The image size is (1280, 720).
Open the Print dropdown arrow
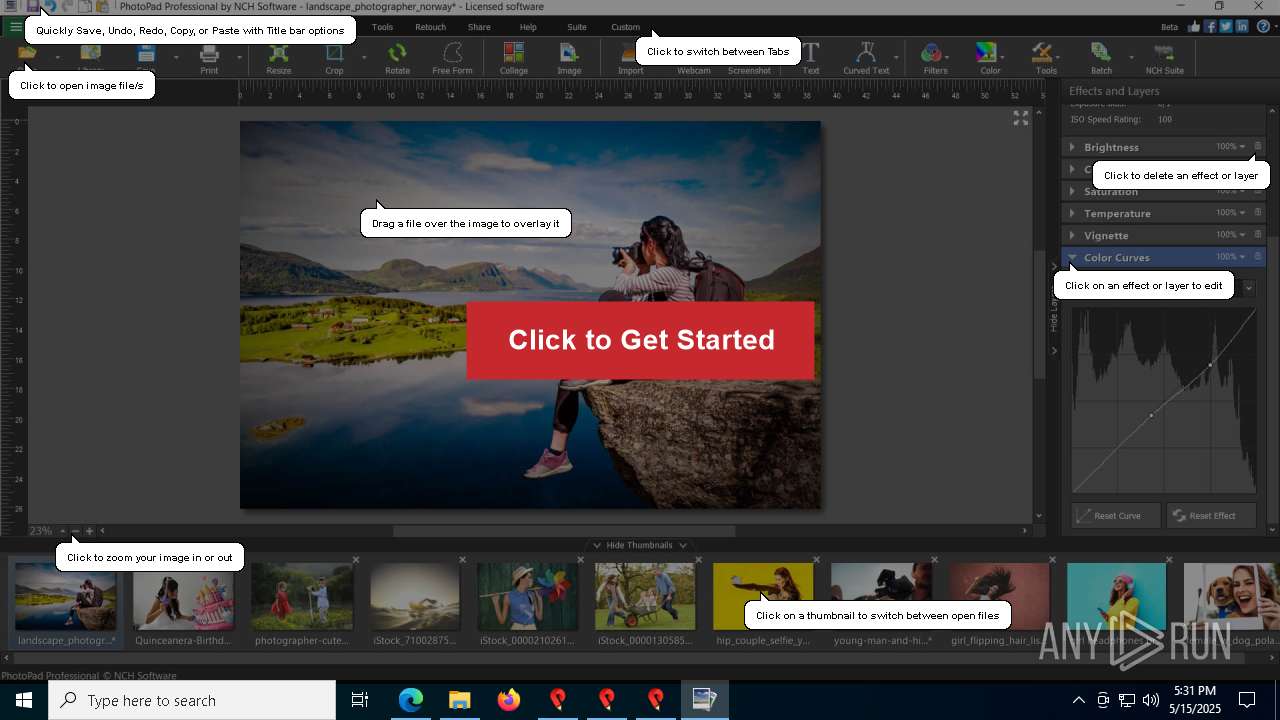click(239, 58)
